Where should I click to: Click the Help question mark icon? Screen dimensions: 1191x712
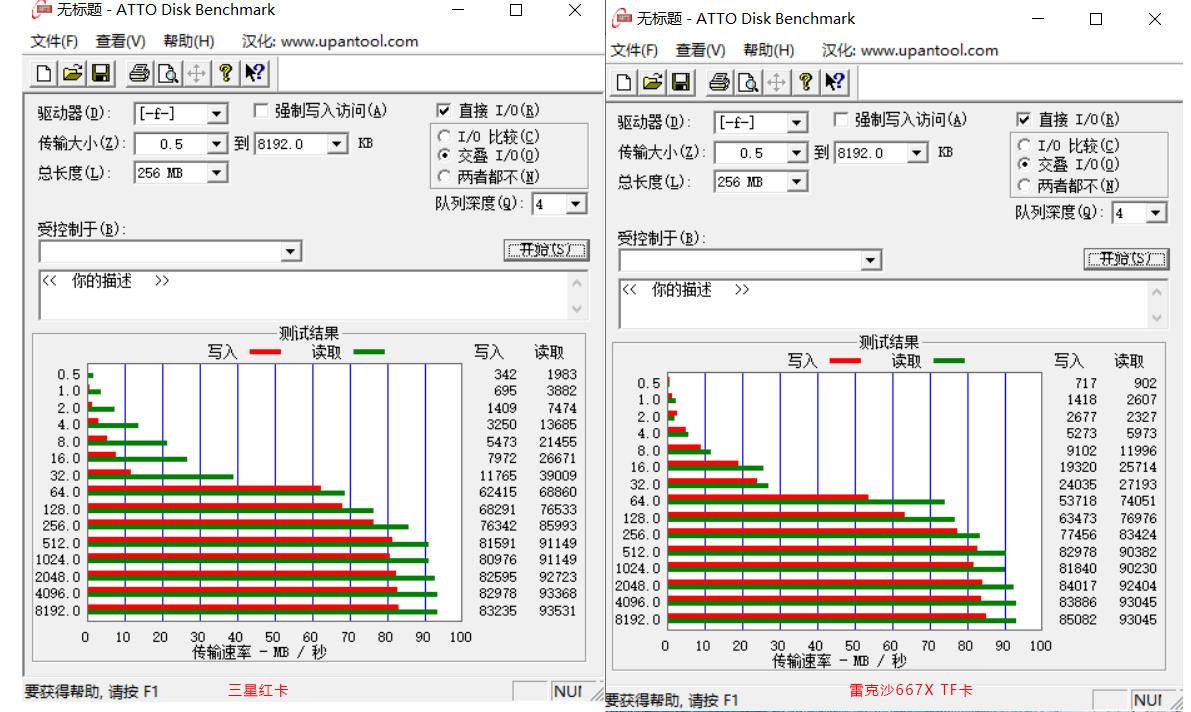point(224,72)
